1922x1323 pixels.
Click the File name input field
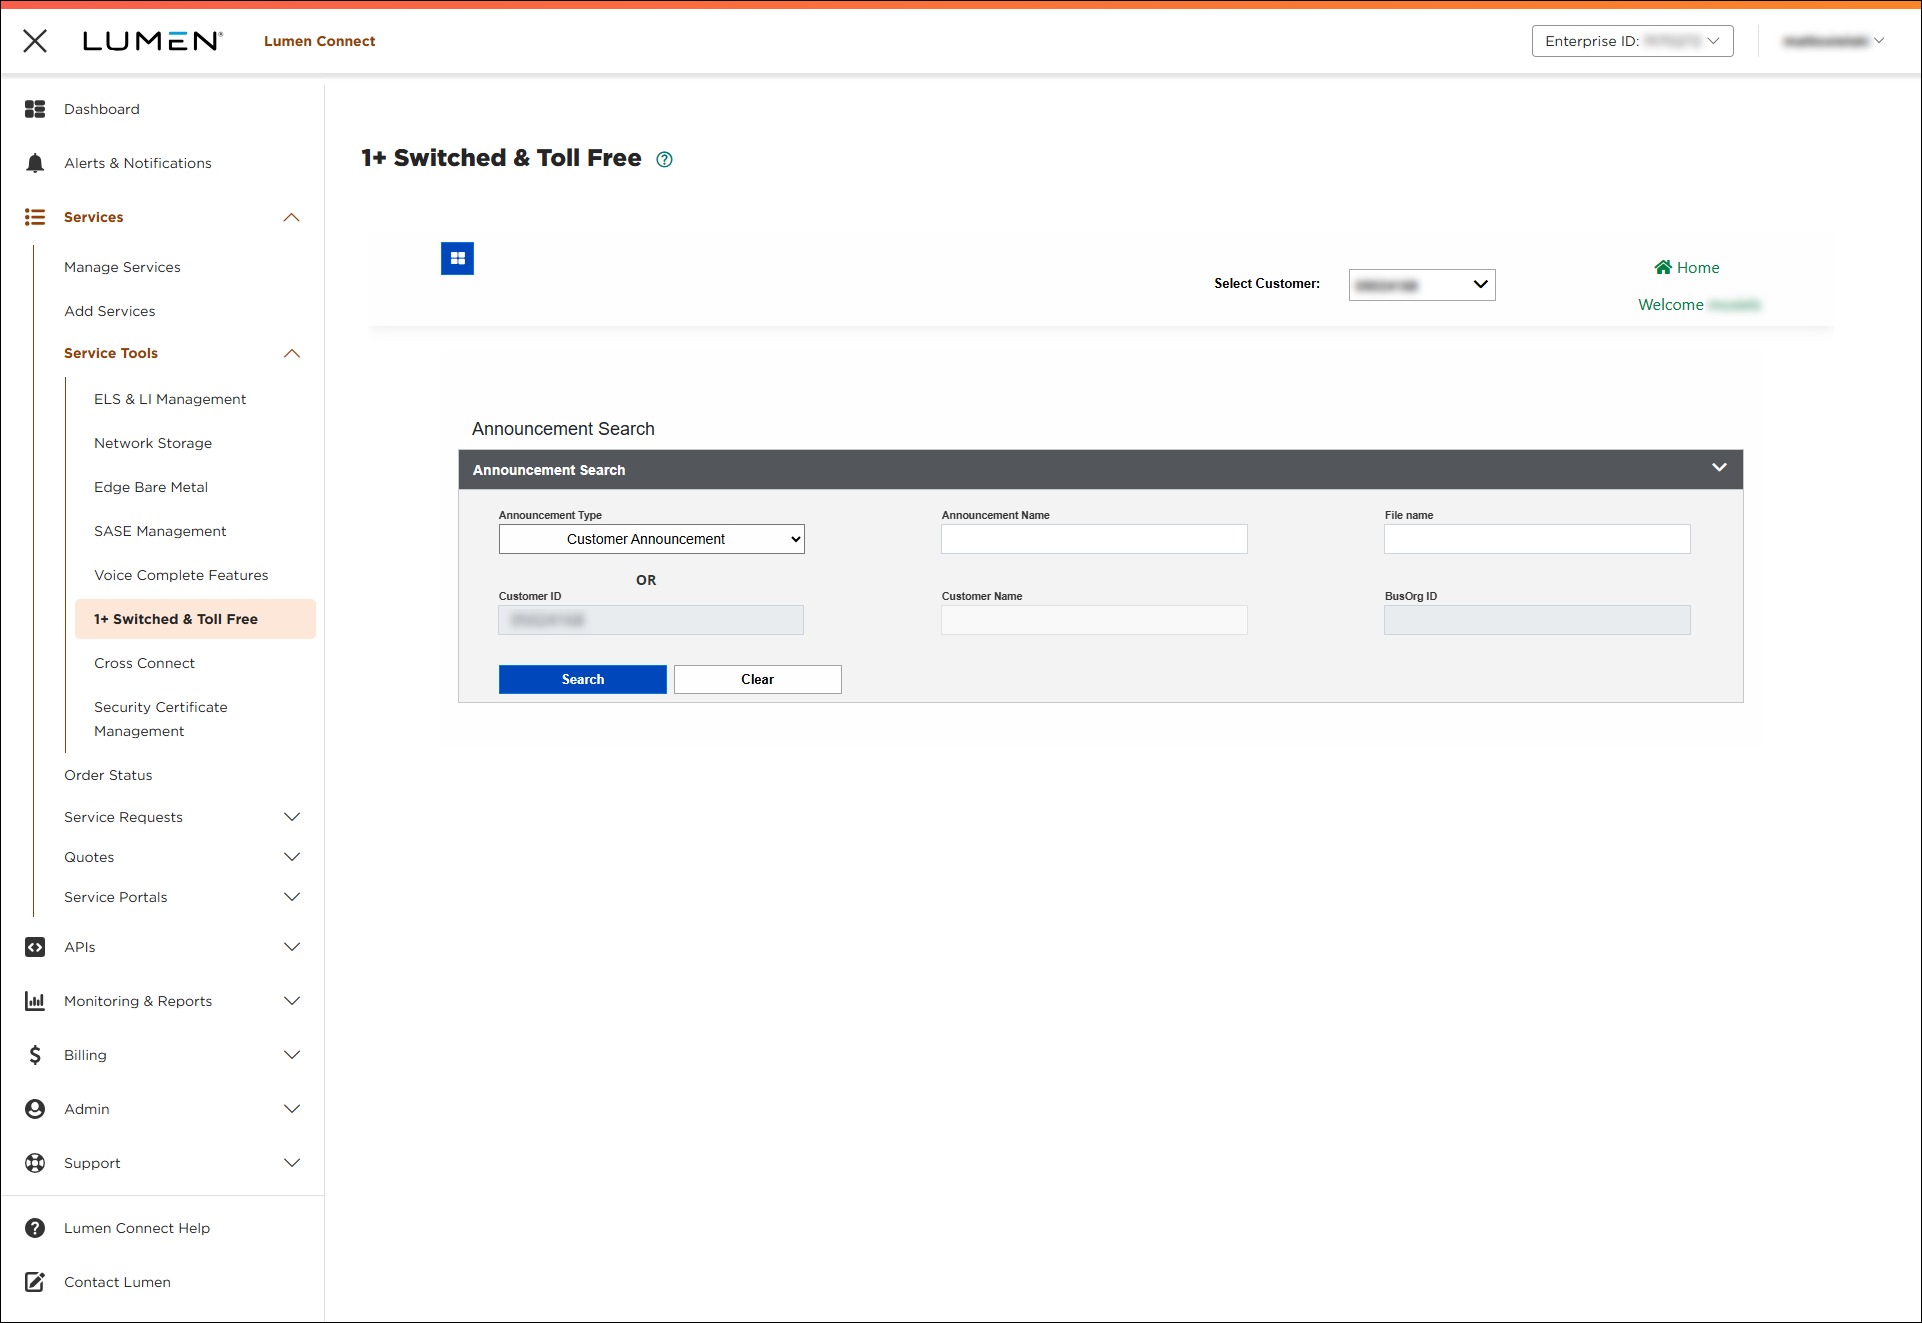[1537, 539]
